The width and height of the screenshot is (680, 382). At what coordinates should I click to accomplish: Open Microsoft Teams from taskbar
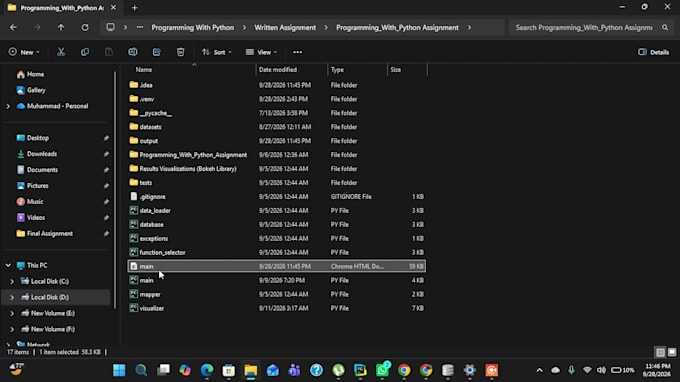294,370
